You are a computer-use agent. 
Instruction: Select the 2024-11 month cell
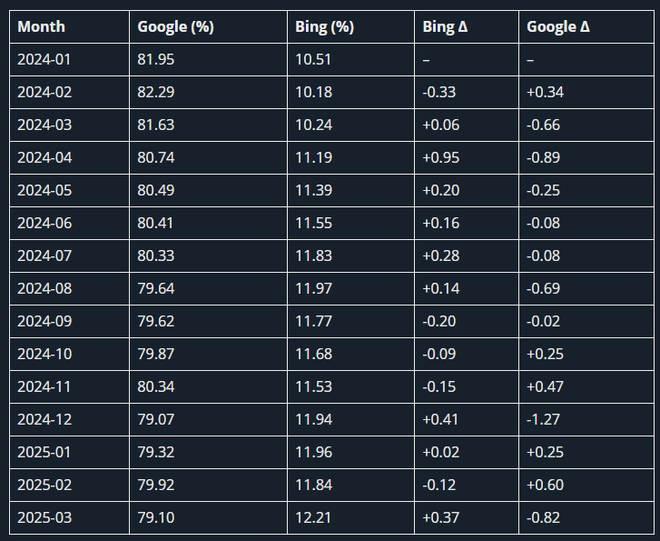pos(69,387)
